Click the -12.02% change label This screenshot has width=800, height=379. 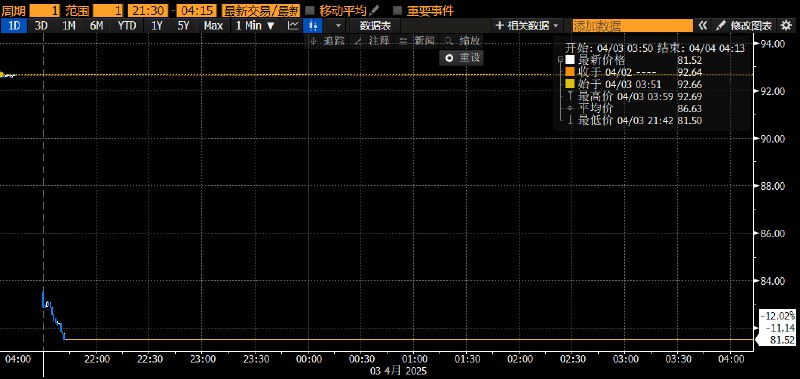pyautogui.click(x=779, y=316)
